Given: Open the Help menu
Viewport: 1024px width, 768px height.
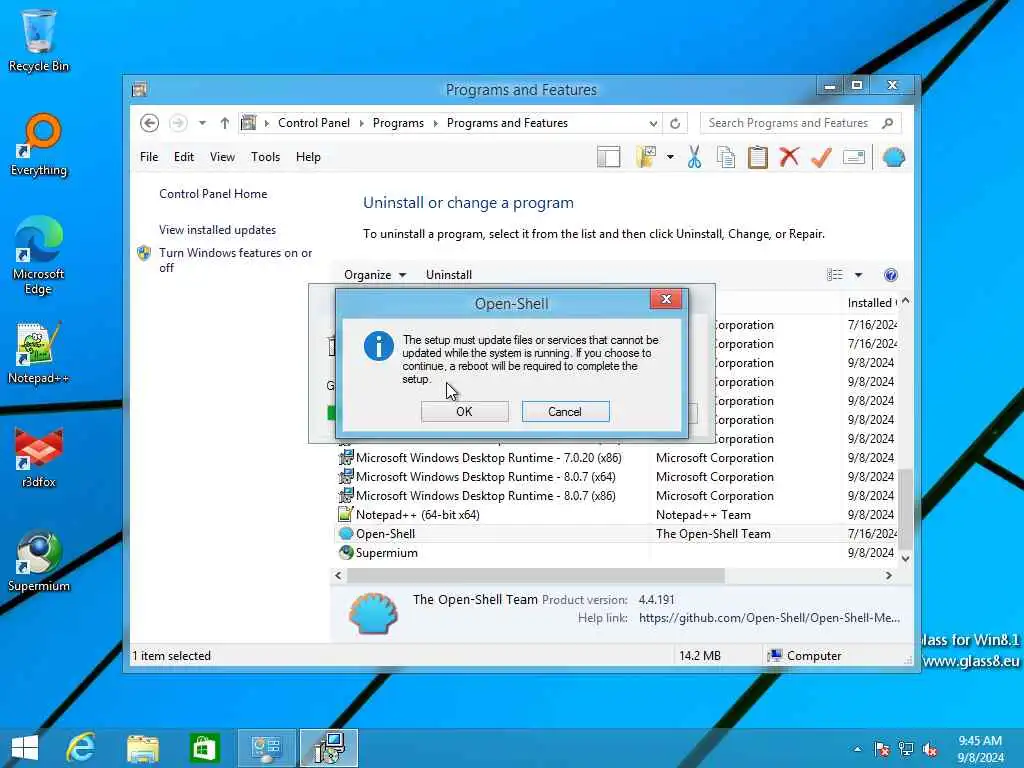Looking at the screenshot, I should pos(308,157).
